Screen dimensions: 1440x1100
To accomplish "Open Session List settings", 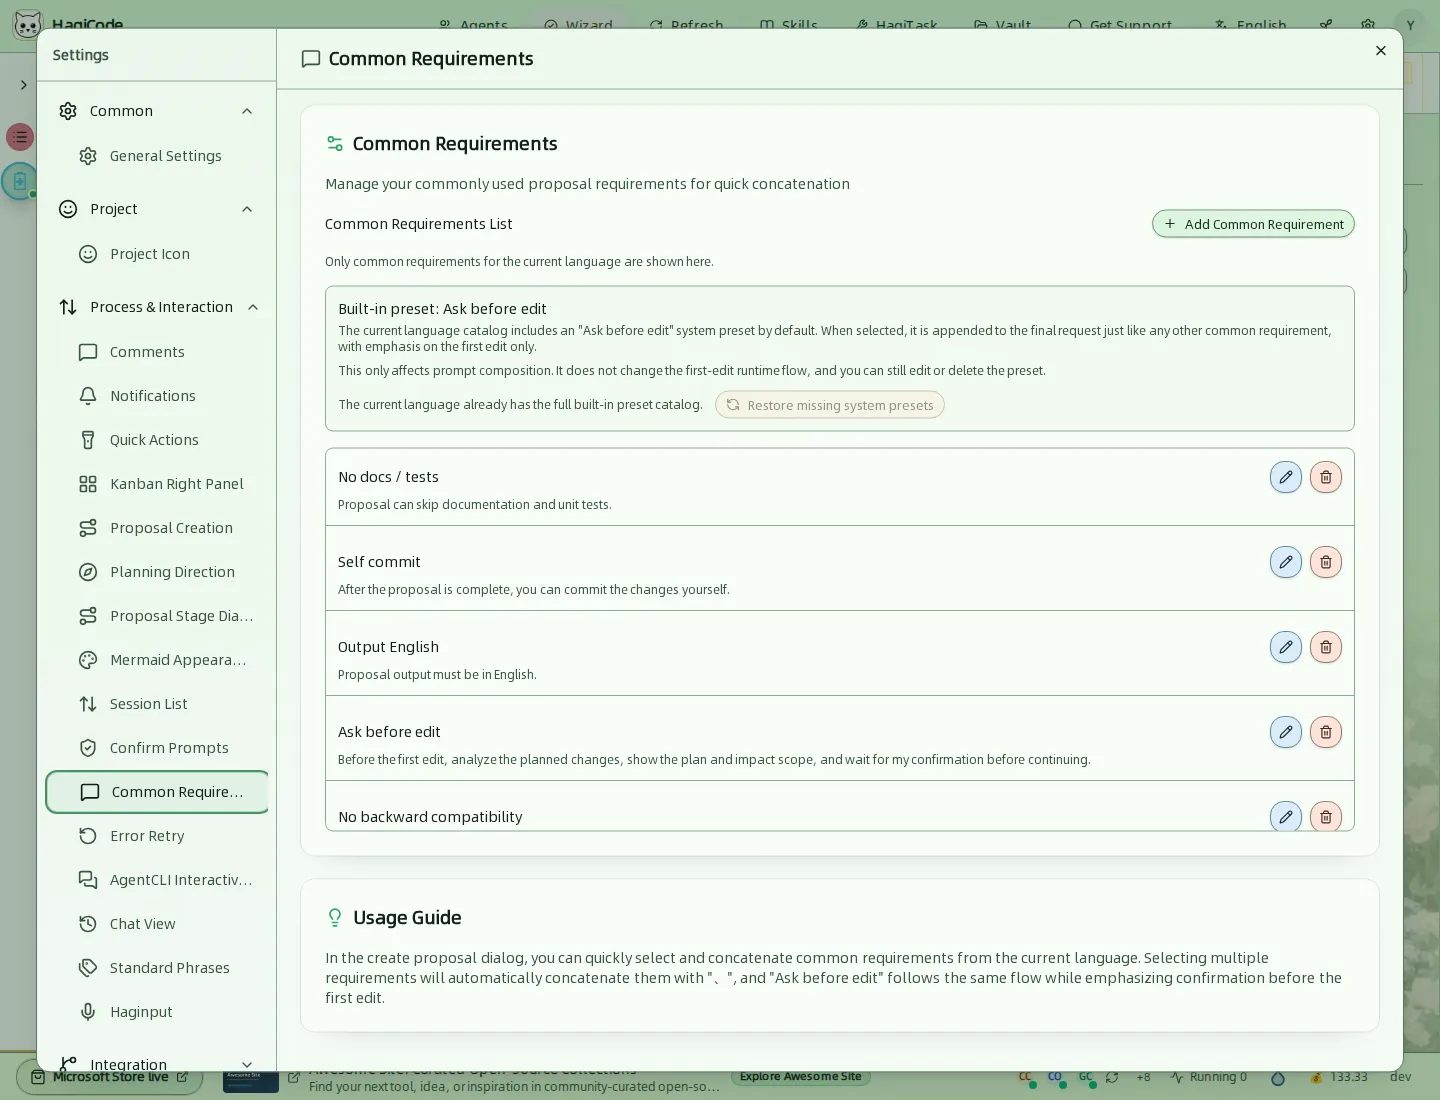I will coord(157,704).
